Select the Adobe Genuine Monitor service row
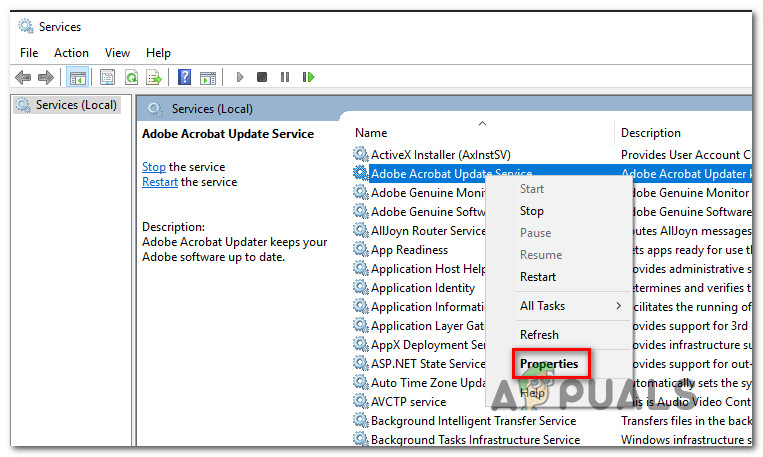This screenshot has height=457, width=763. (x=428, y=193)
